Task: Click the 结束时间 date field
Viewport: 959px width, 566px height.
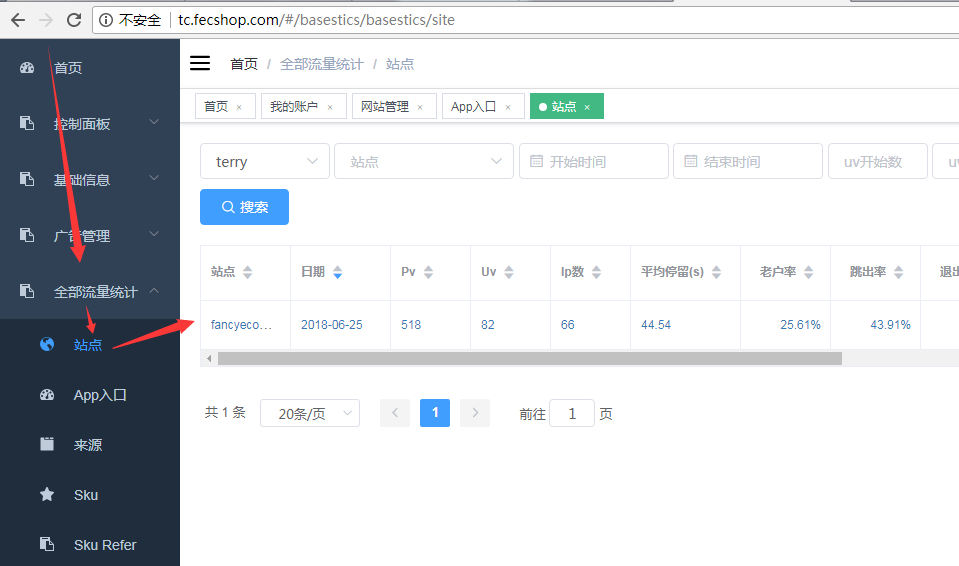Action: pos(748,161)
